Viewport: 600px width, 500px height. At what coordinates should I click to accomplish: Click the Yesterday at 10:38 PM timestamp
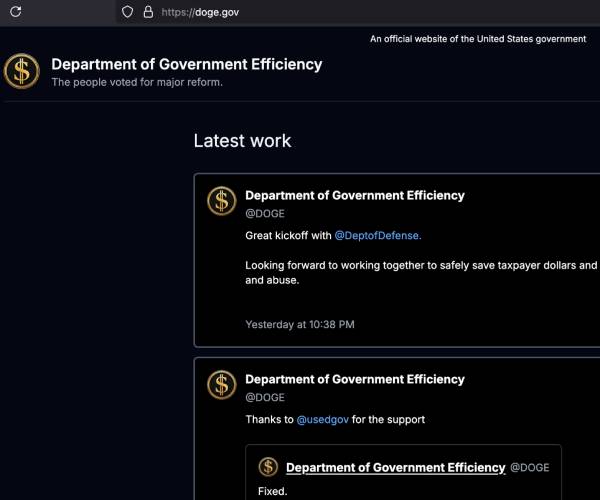300,324
